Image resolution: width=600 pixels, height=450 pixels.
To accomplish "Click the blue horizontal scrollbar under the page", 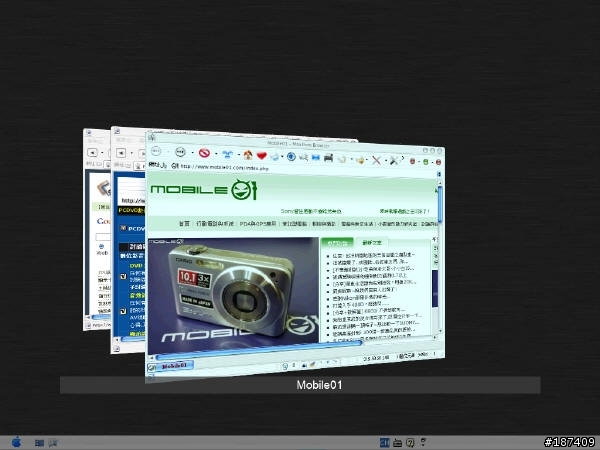I will click(258, 351).
